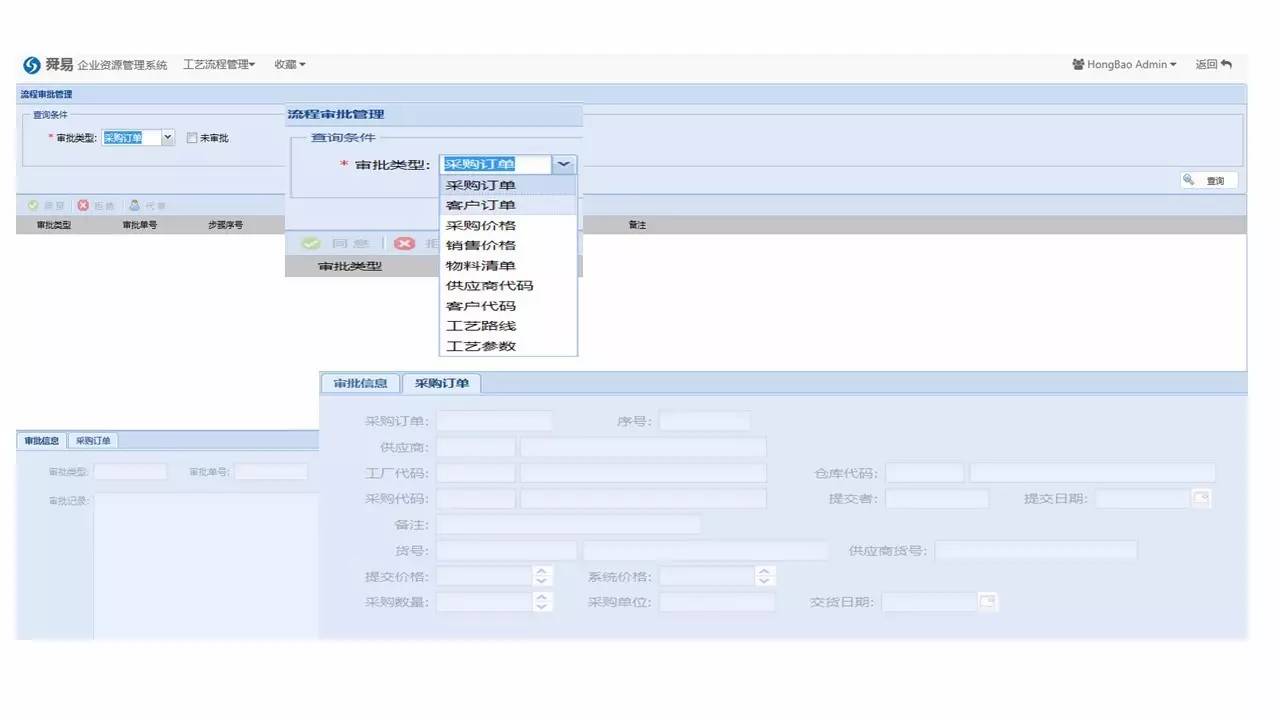This screenshot has height=720, width=1280.
Task: Adjust the 采购数量 spinner control
Action: tap(542, 602)
